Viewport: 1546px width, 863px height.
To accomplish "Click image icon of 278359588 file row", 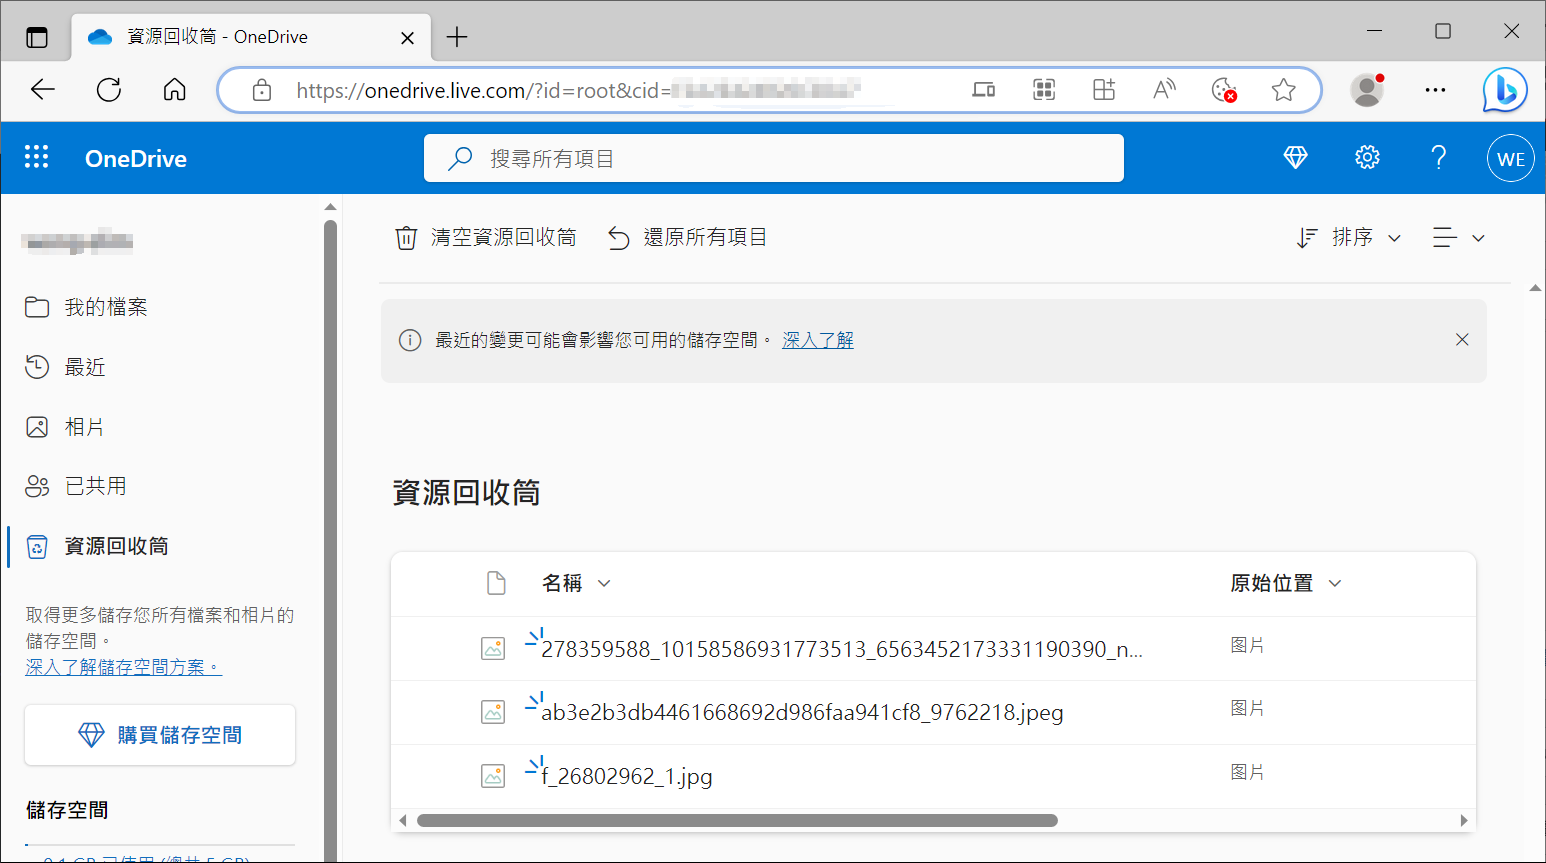I will coord(493,649).
